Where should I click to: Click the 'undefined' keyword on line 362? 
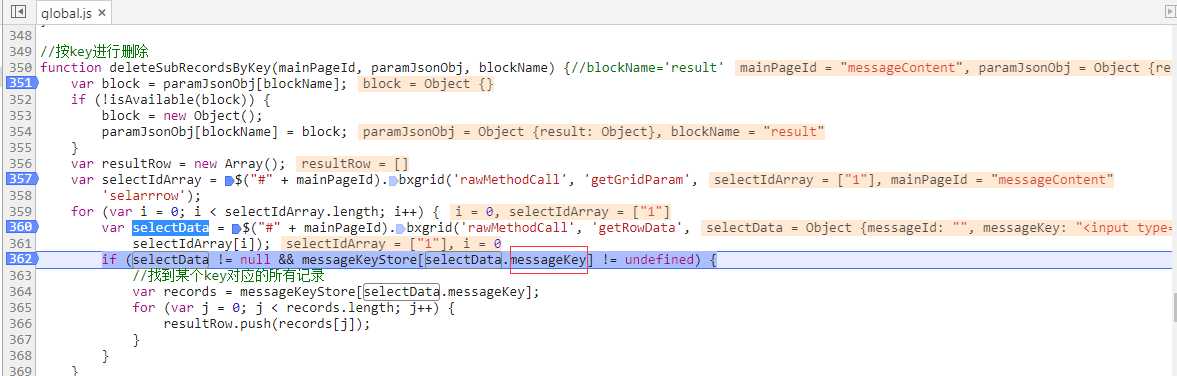660,260
